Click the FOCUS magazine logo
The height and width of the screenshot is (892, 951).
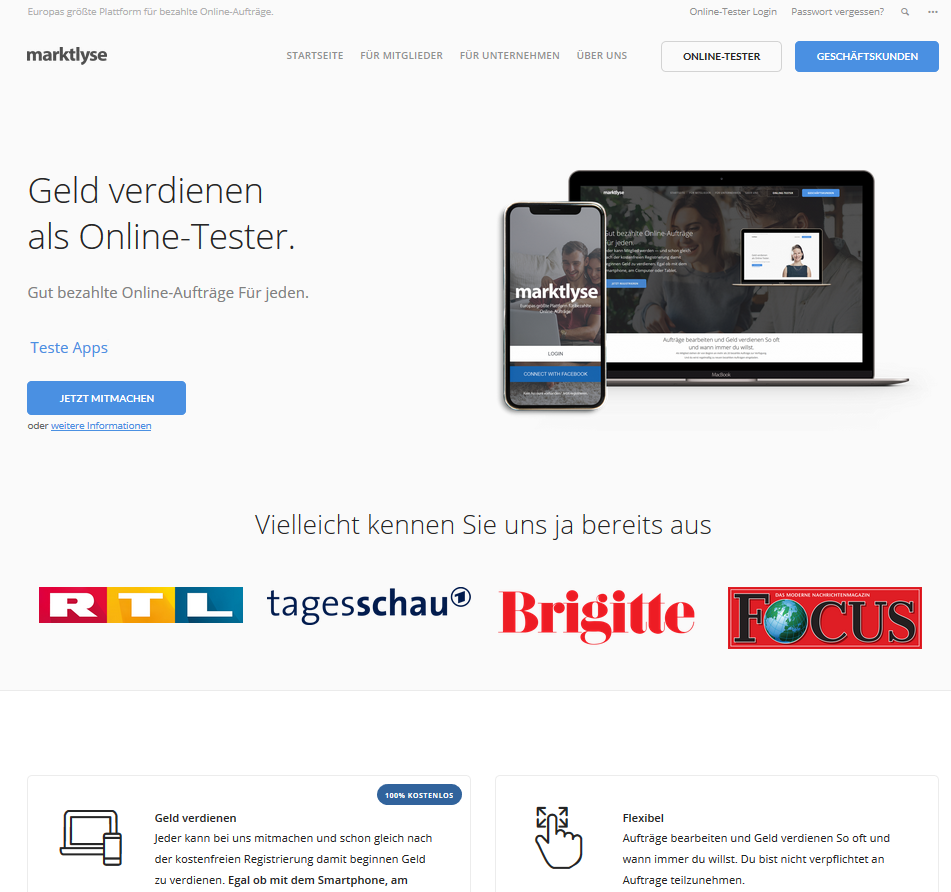pyautogui.click(x=825, y=617)
